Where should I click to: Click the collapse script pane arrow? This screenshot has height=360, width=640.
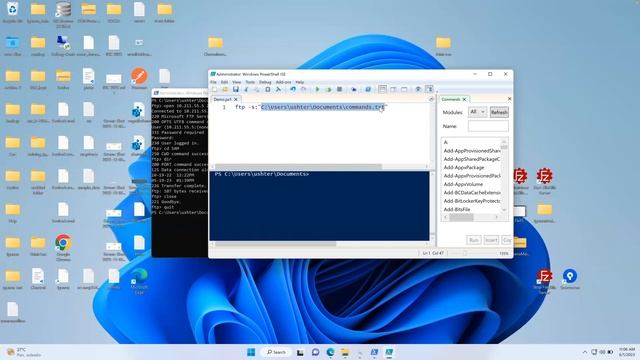(x=431, y=99)
